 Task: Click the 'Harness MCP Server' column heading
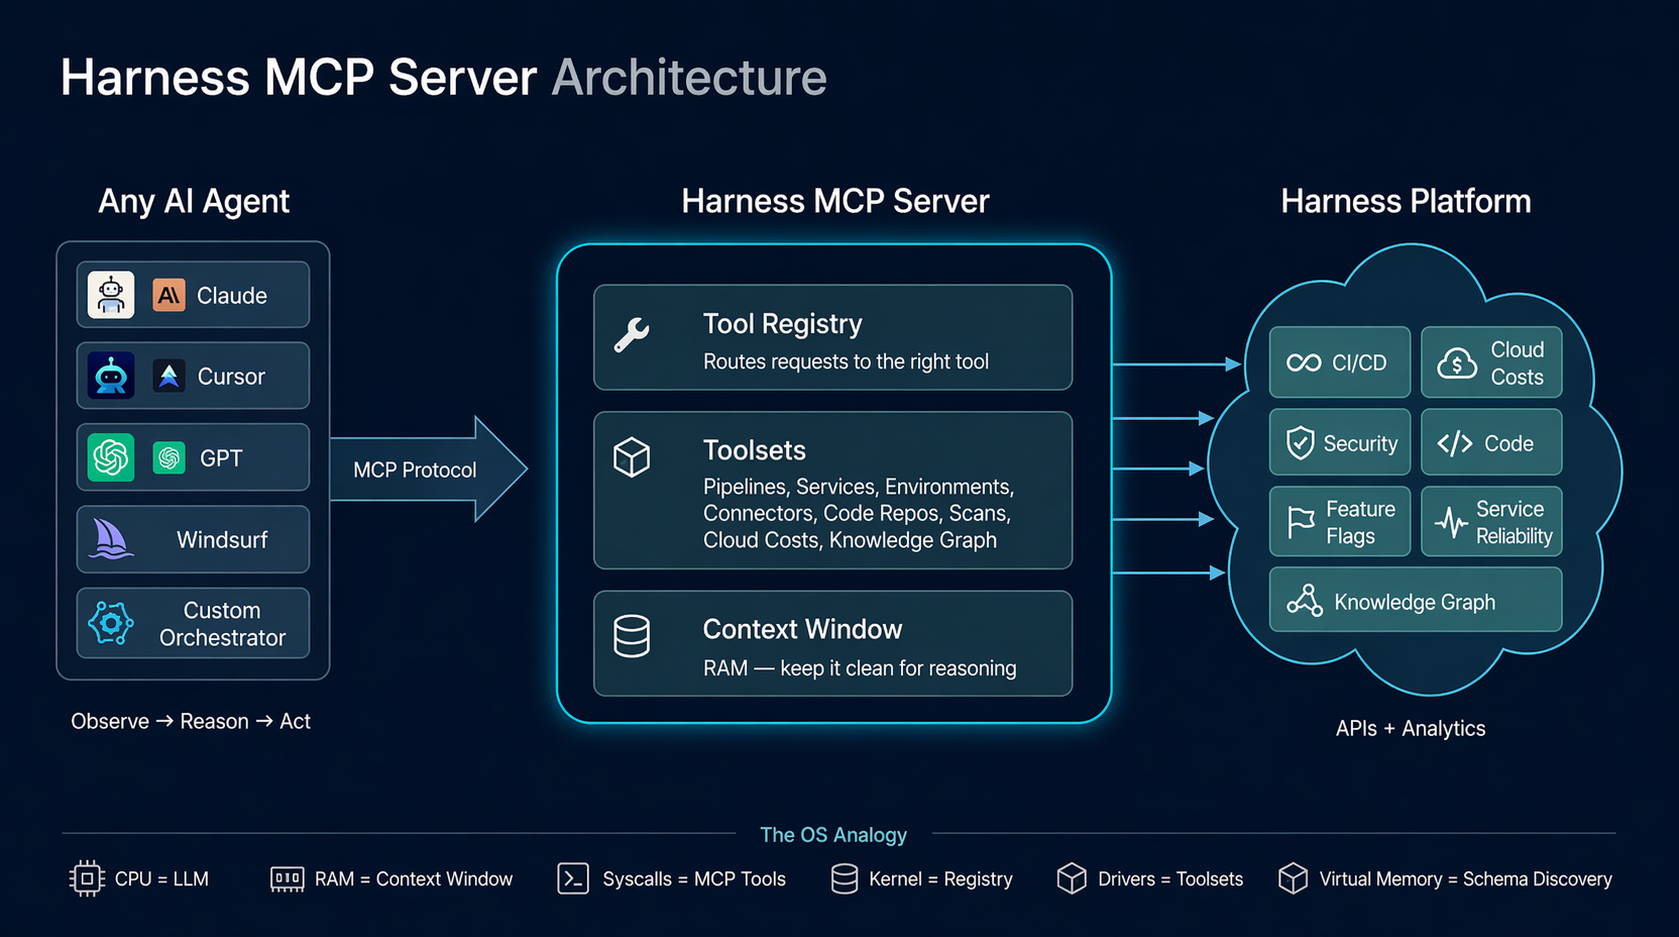[835, 202]
